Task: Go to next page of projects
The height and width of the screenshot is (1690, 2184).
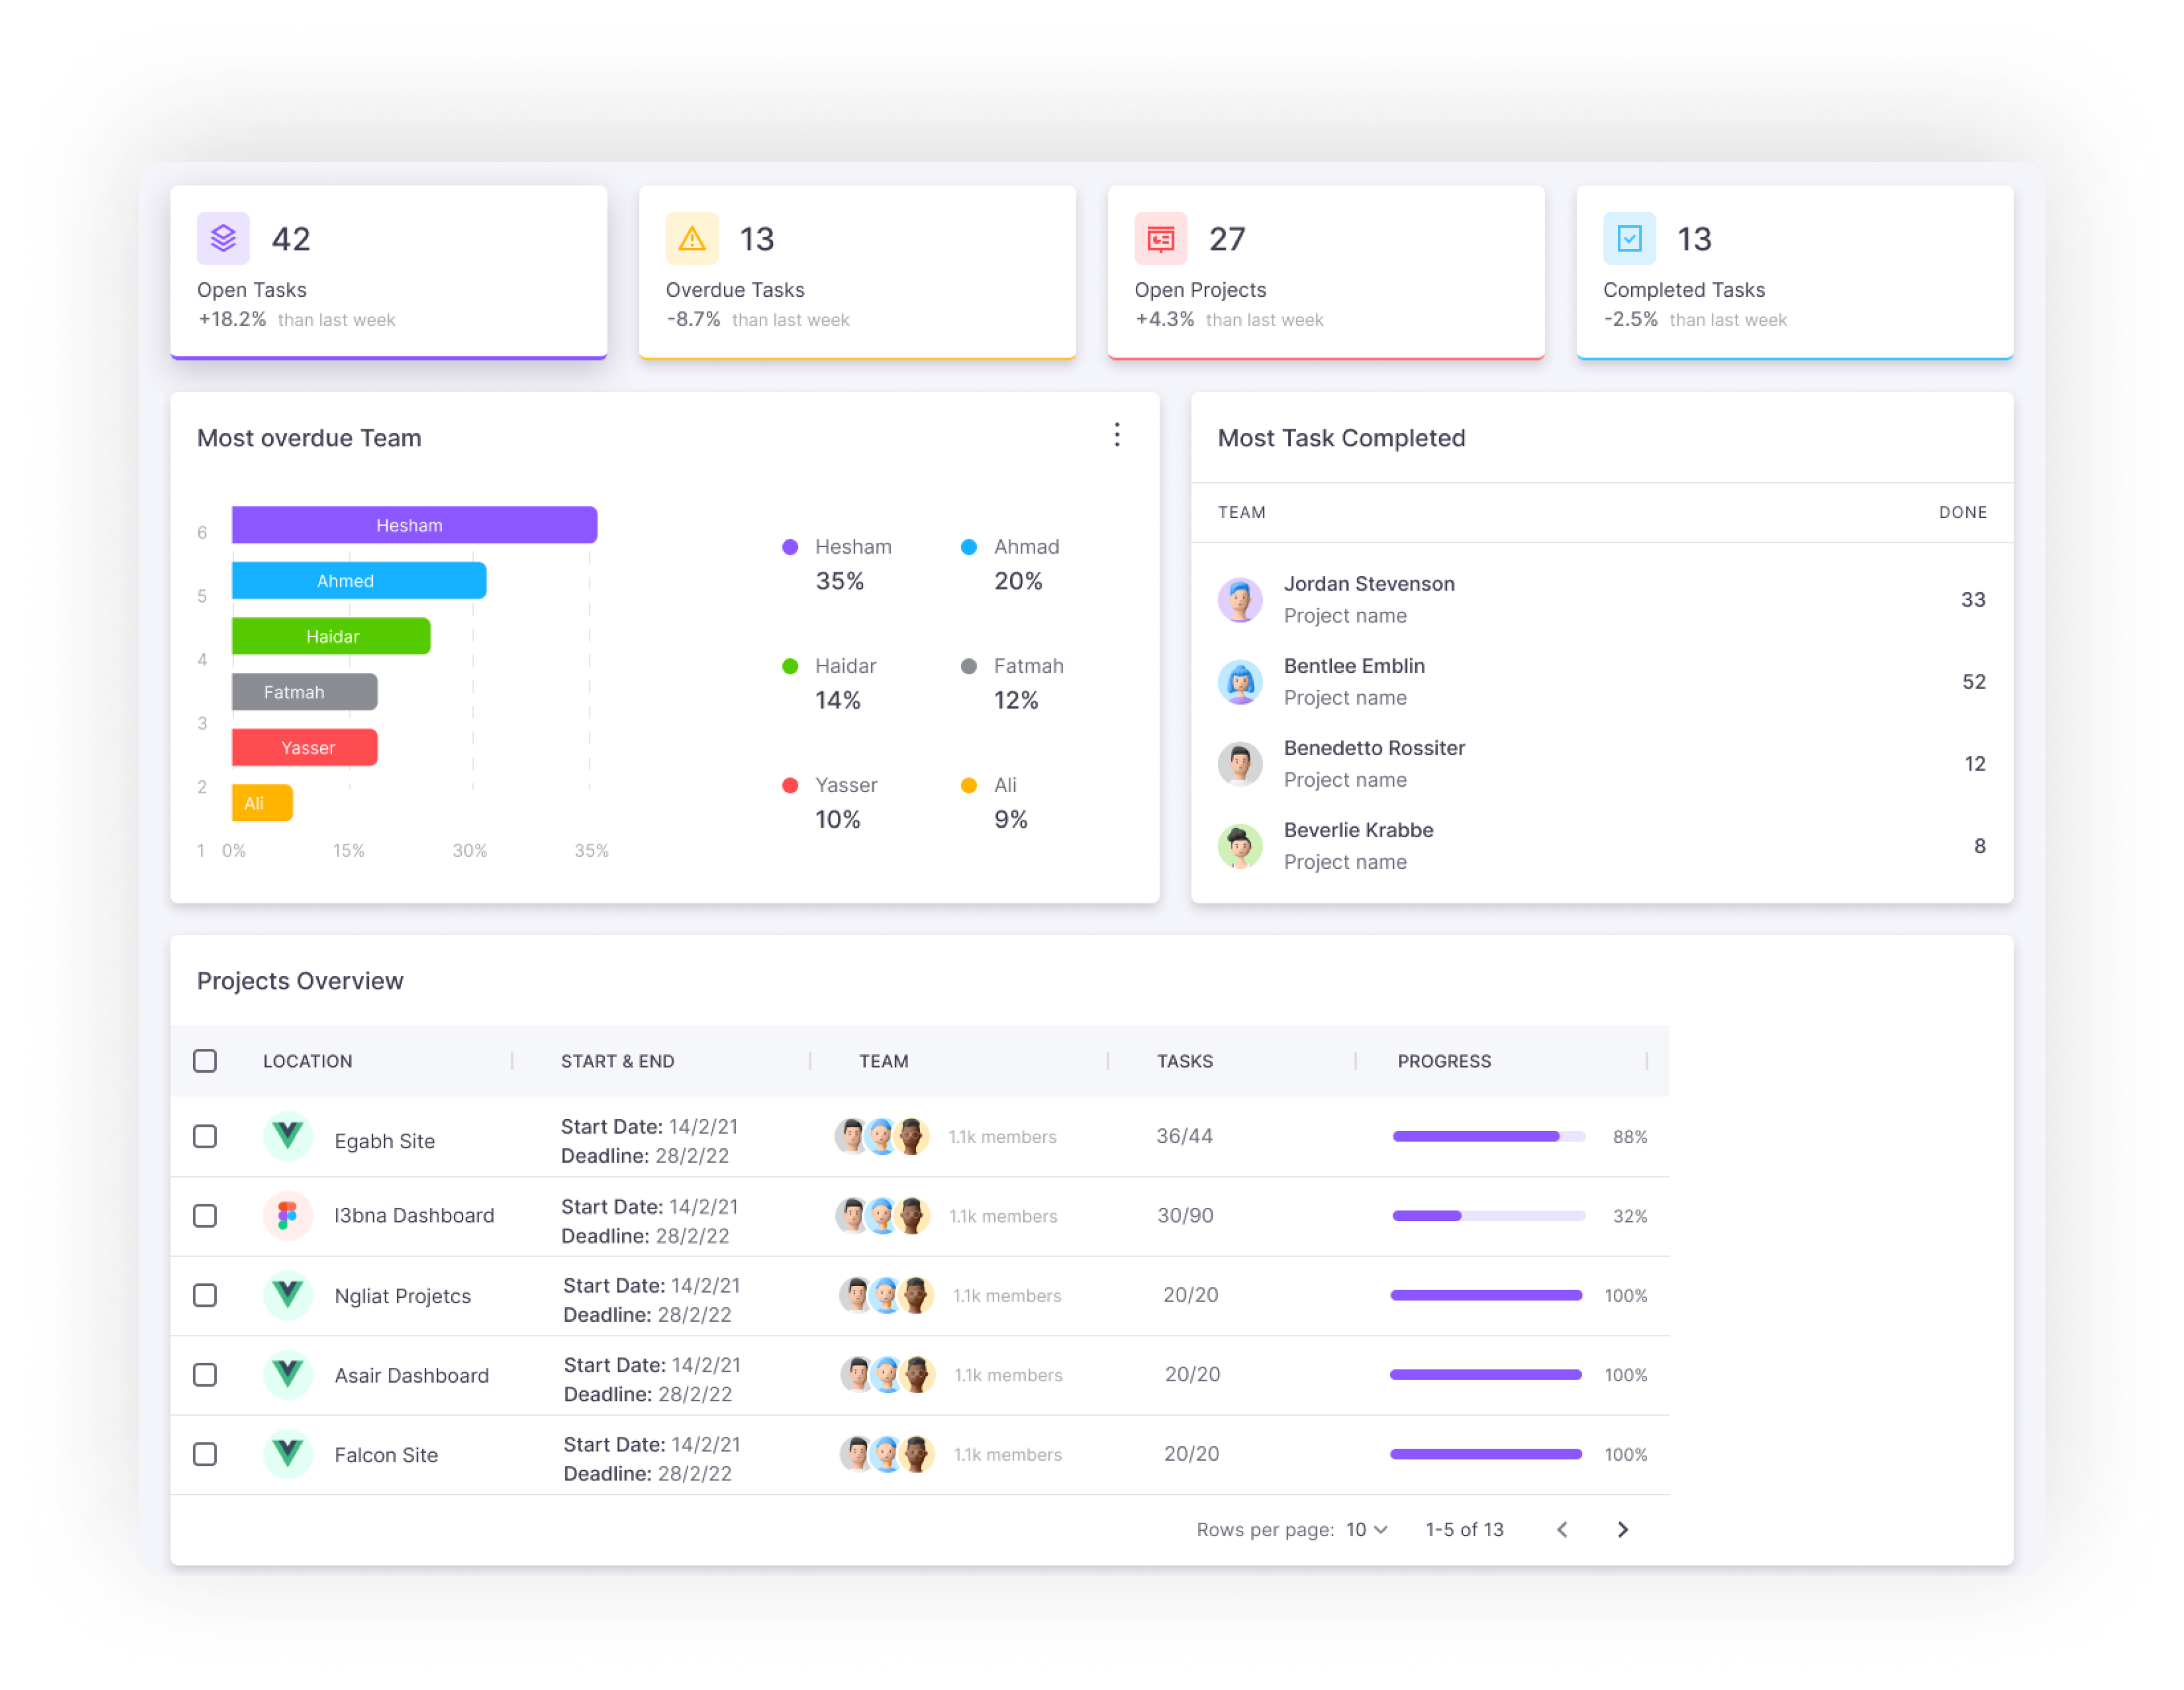Action: pos(1622,1529)
